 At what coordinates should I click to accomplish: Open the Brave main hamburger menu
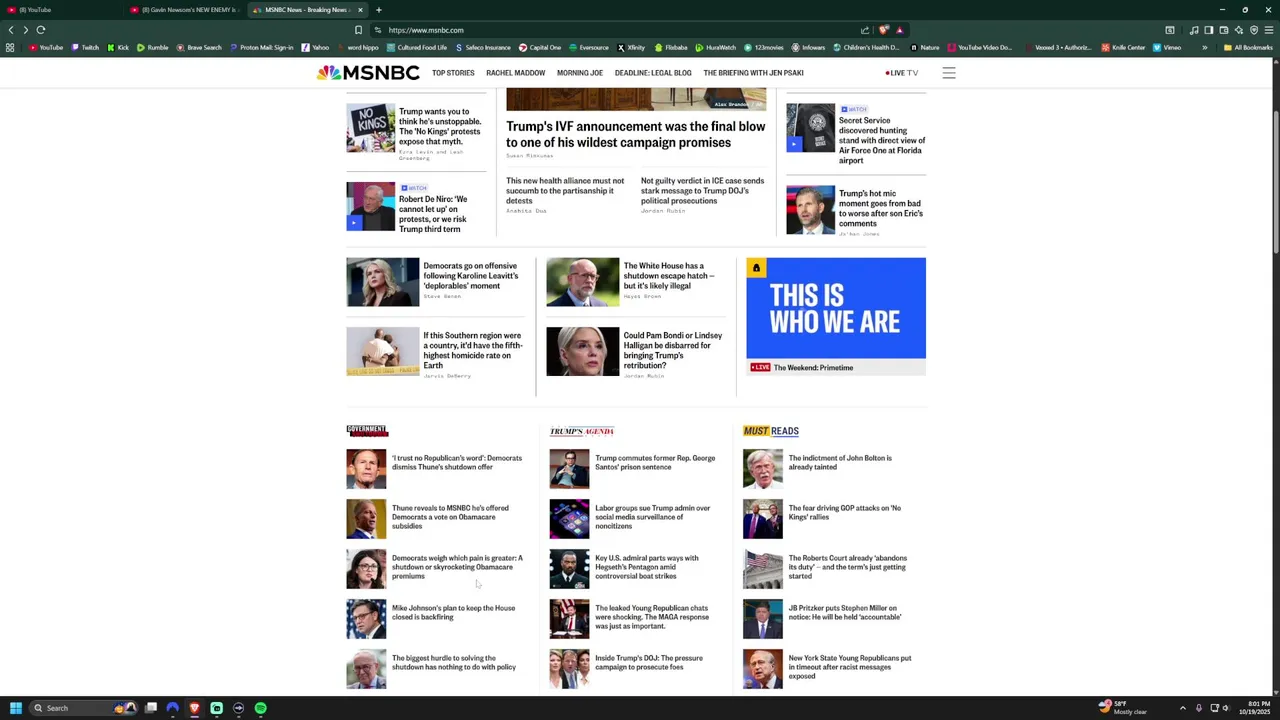[x=1269, y=30]
